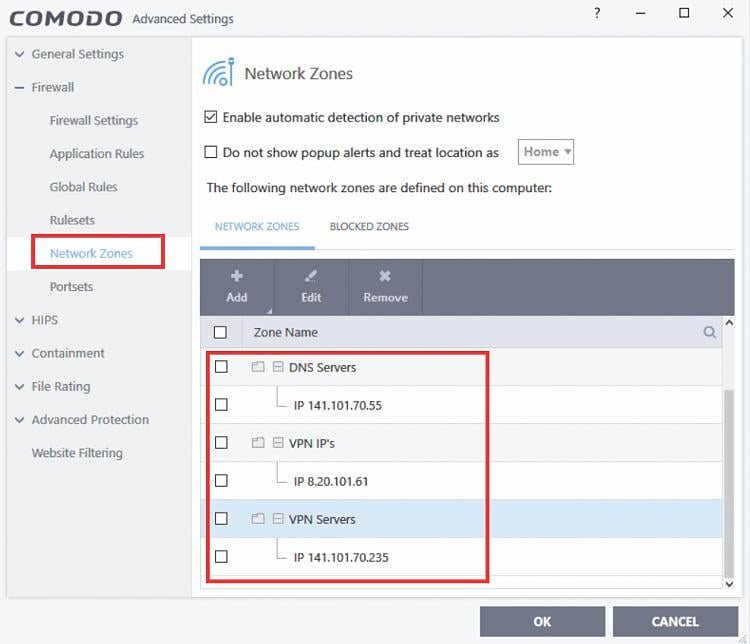Click the Edit pencil icon
Viewport: 750px width, 644px height.
tap(311, 276)
